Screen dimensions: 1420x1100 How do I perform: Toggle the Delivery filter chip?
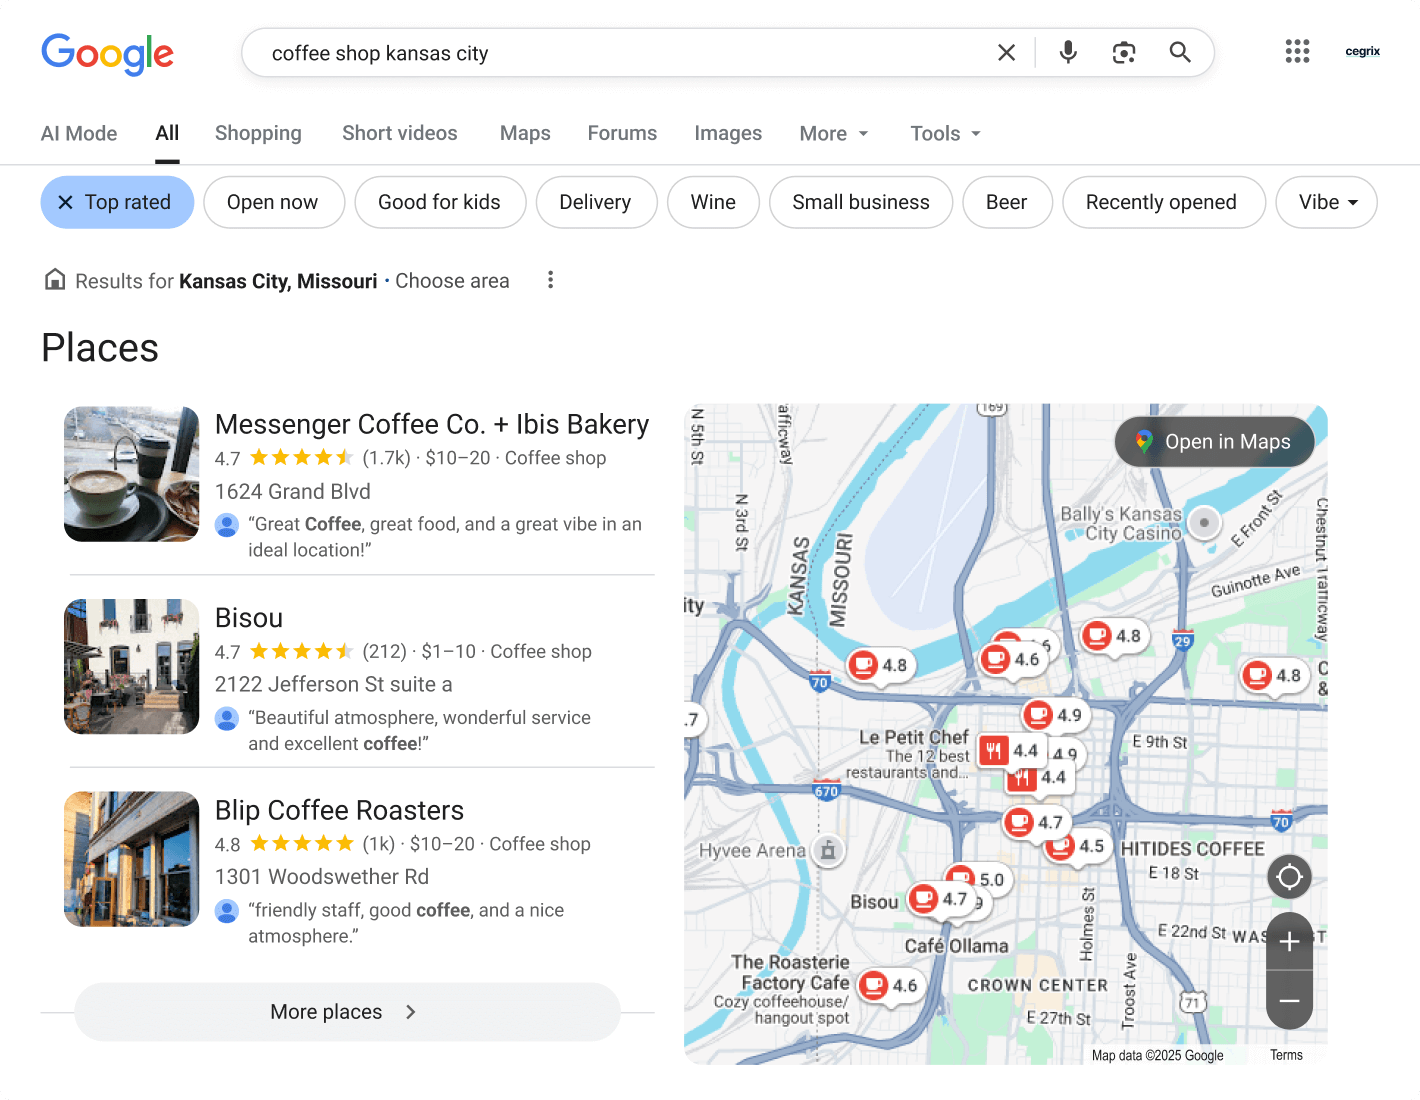[x=596, y=202]
